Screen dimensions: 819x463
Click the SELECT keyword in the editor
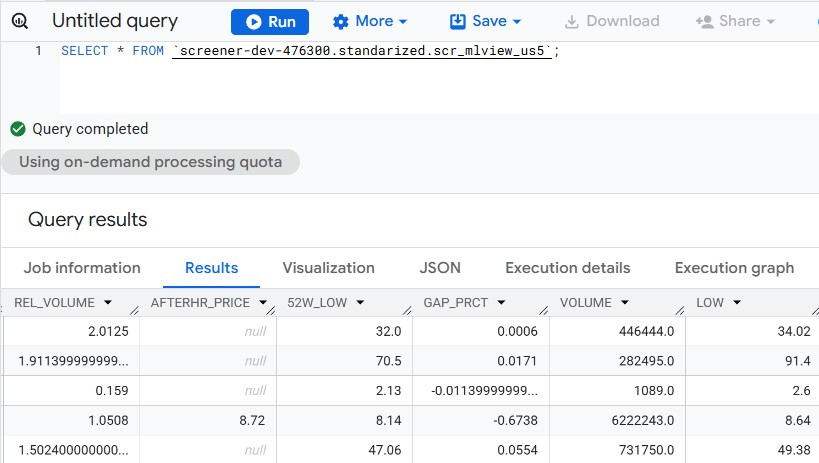[x=85, y=51]
